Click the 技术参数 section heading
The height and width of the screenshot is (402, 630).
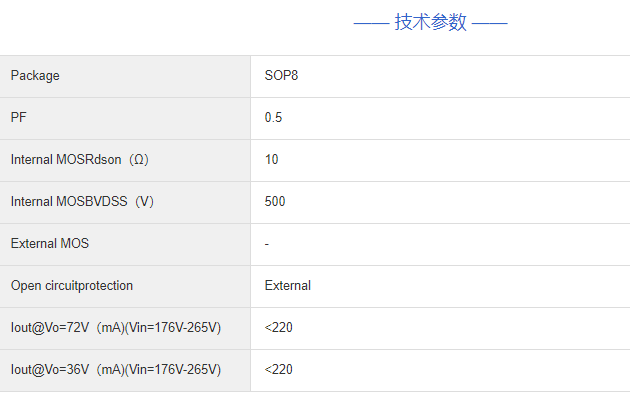pos(430,22)
